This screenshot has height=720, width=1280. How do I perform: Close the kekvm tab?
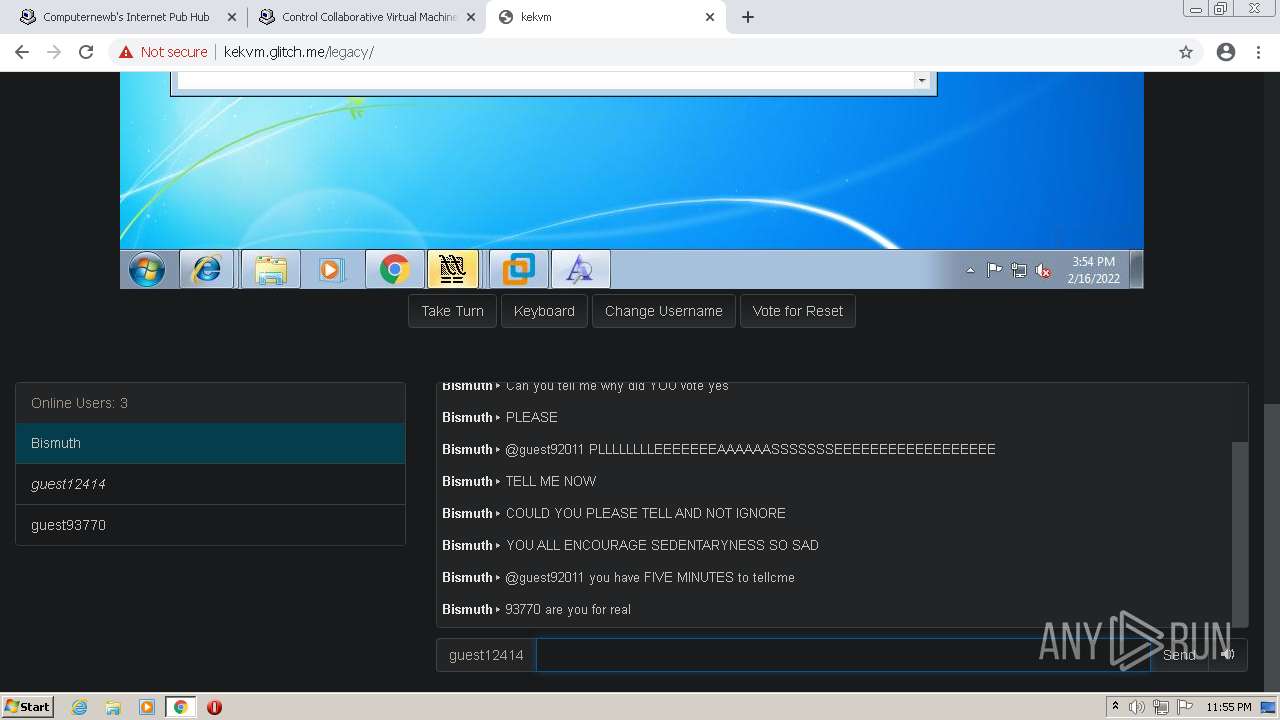tap(710, 17)
